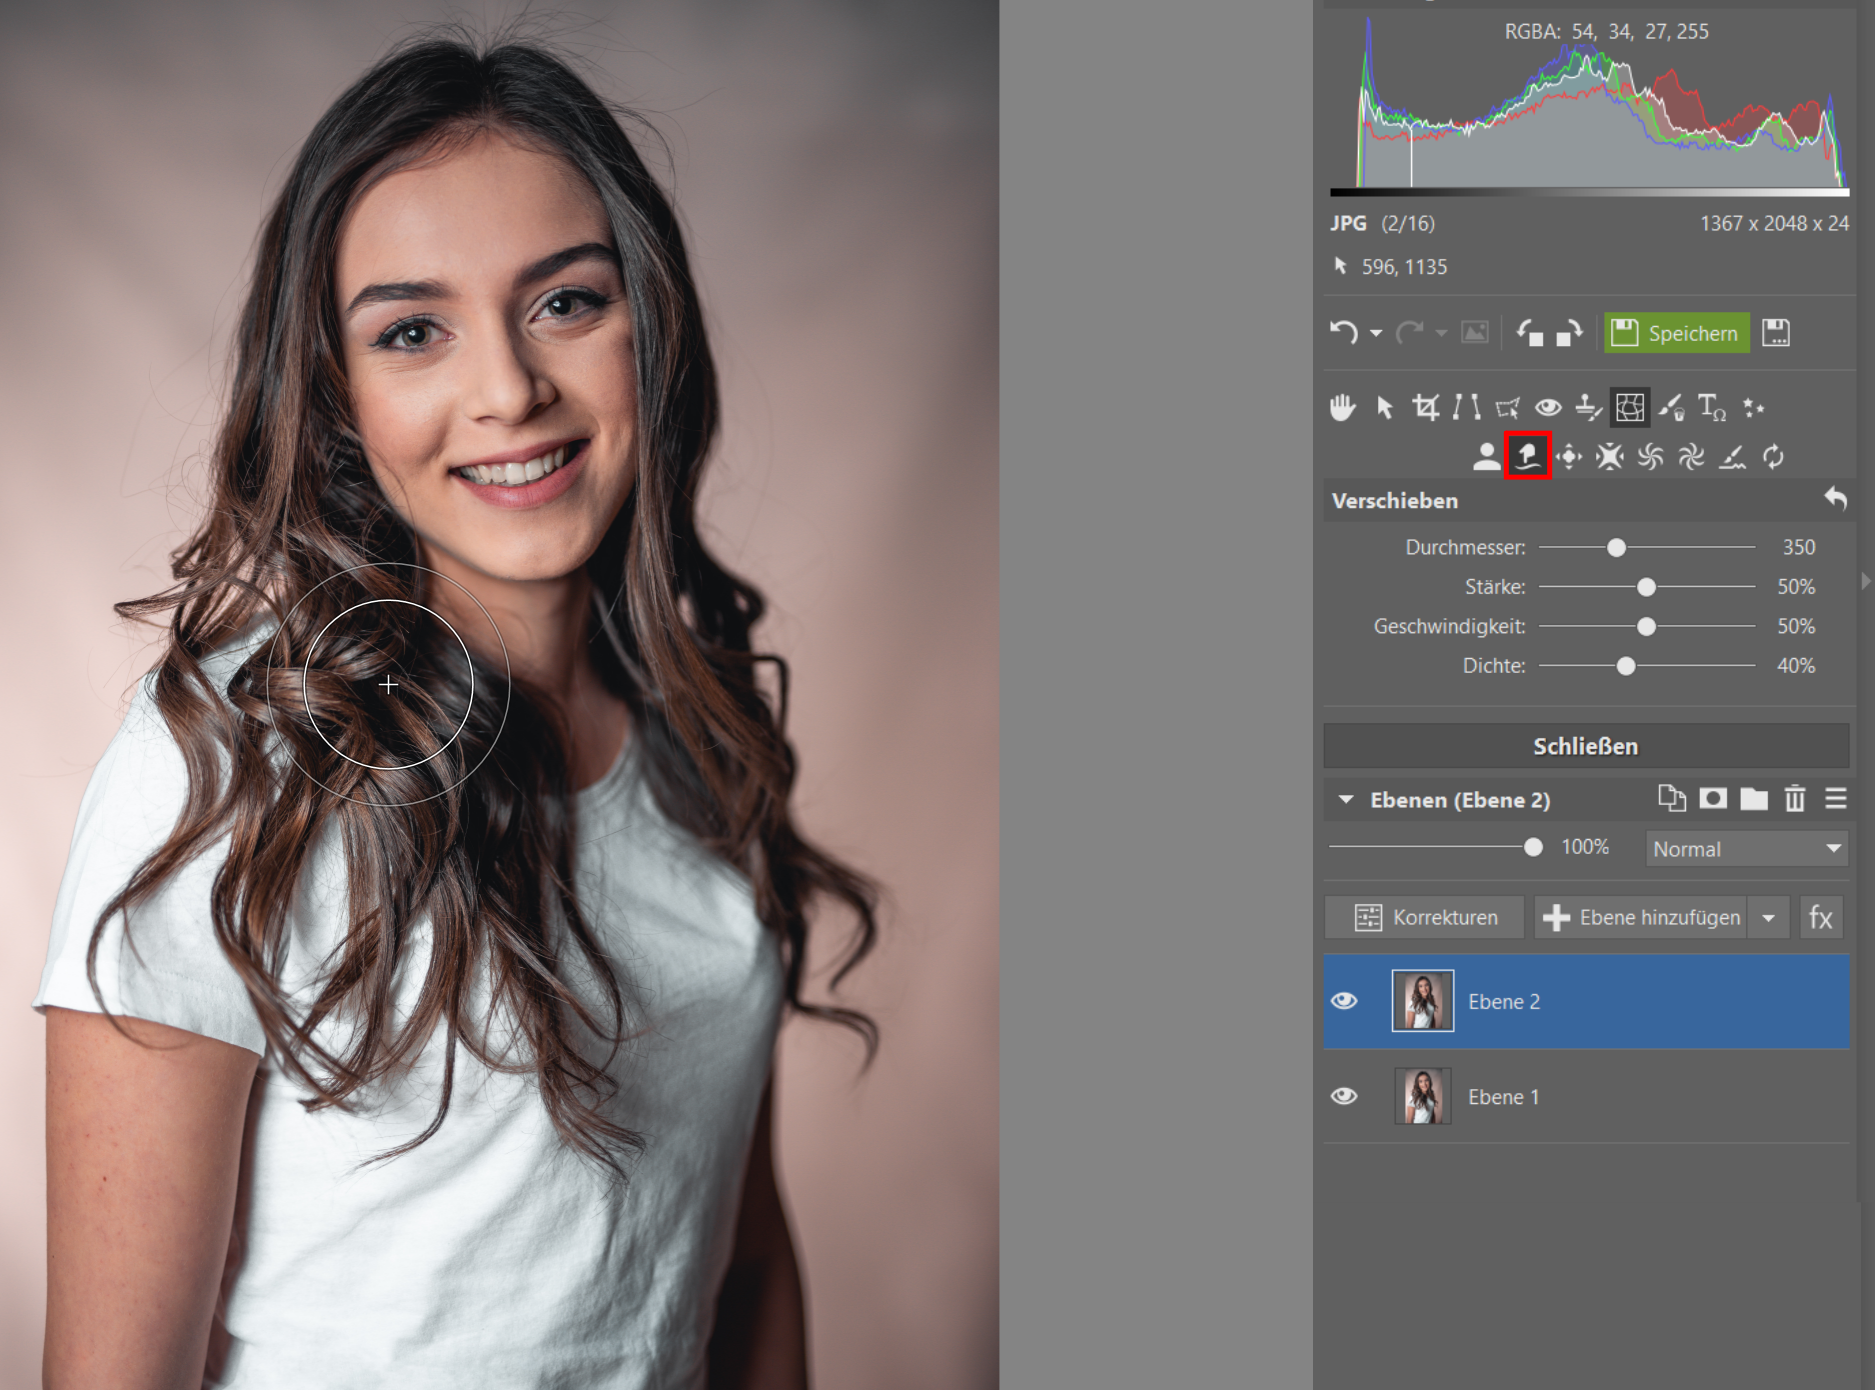This screenshot has height=1390, width=1875.
Task: Click the add mask icon in Ebenen
Action: [1713, 799]
